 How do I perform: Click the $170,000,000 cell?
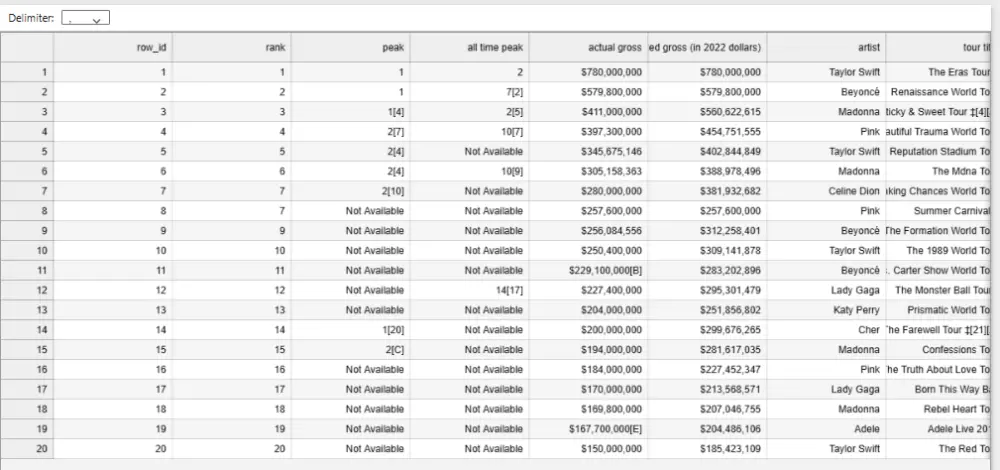[x=588, y=389]
